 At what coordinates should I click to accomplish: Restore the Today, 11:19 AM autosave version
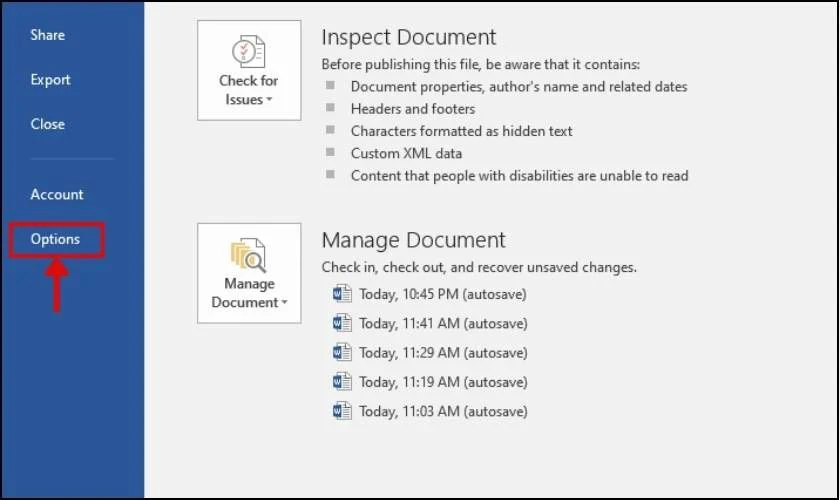444,382
